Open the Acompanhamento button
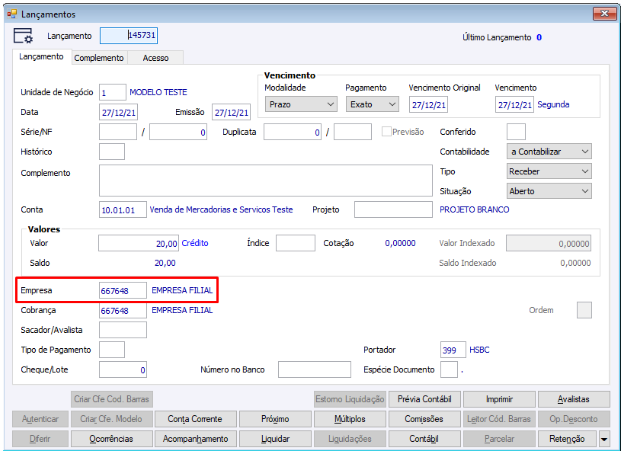This screenshot has height=453, width=623. pyautogui.click(x=195, y=439)
